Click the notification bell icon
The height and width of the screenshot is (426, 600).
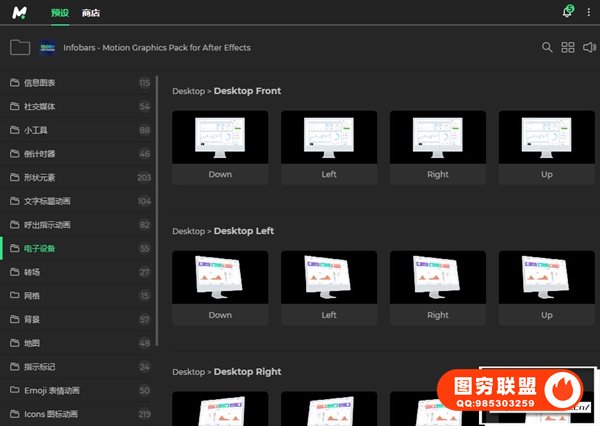click(567, 12)
